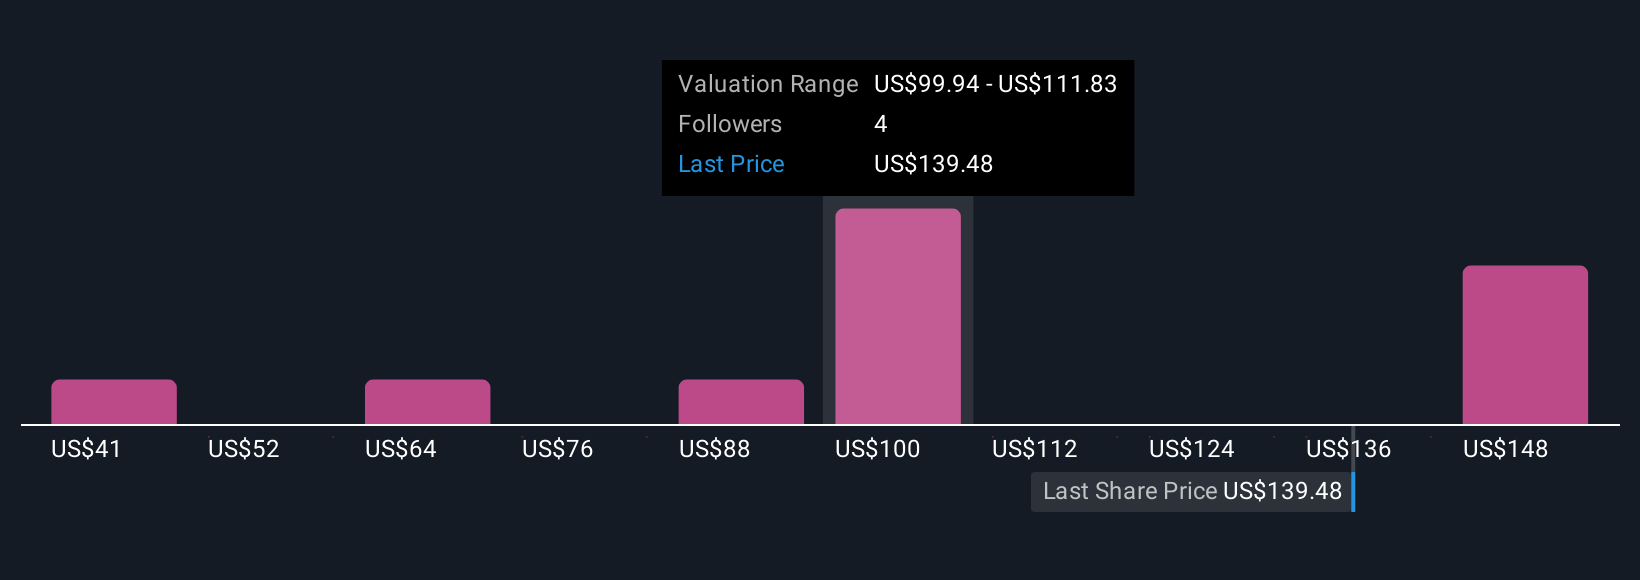Click the Last Share Price US$139.48 label
Image resolution: width=1640 pixels, height=580 pixels.
coord(1192,491)
